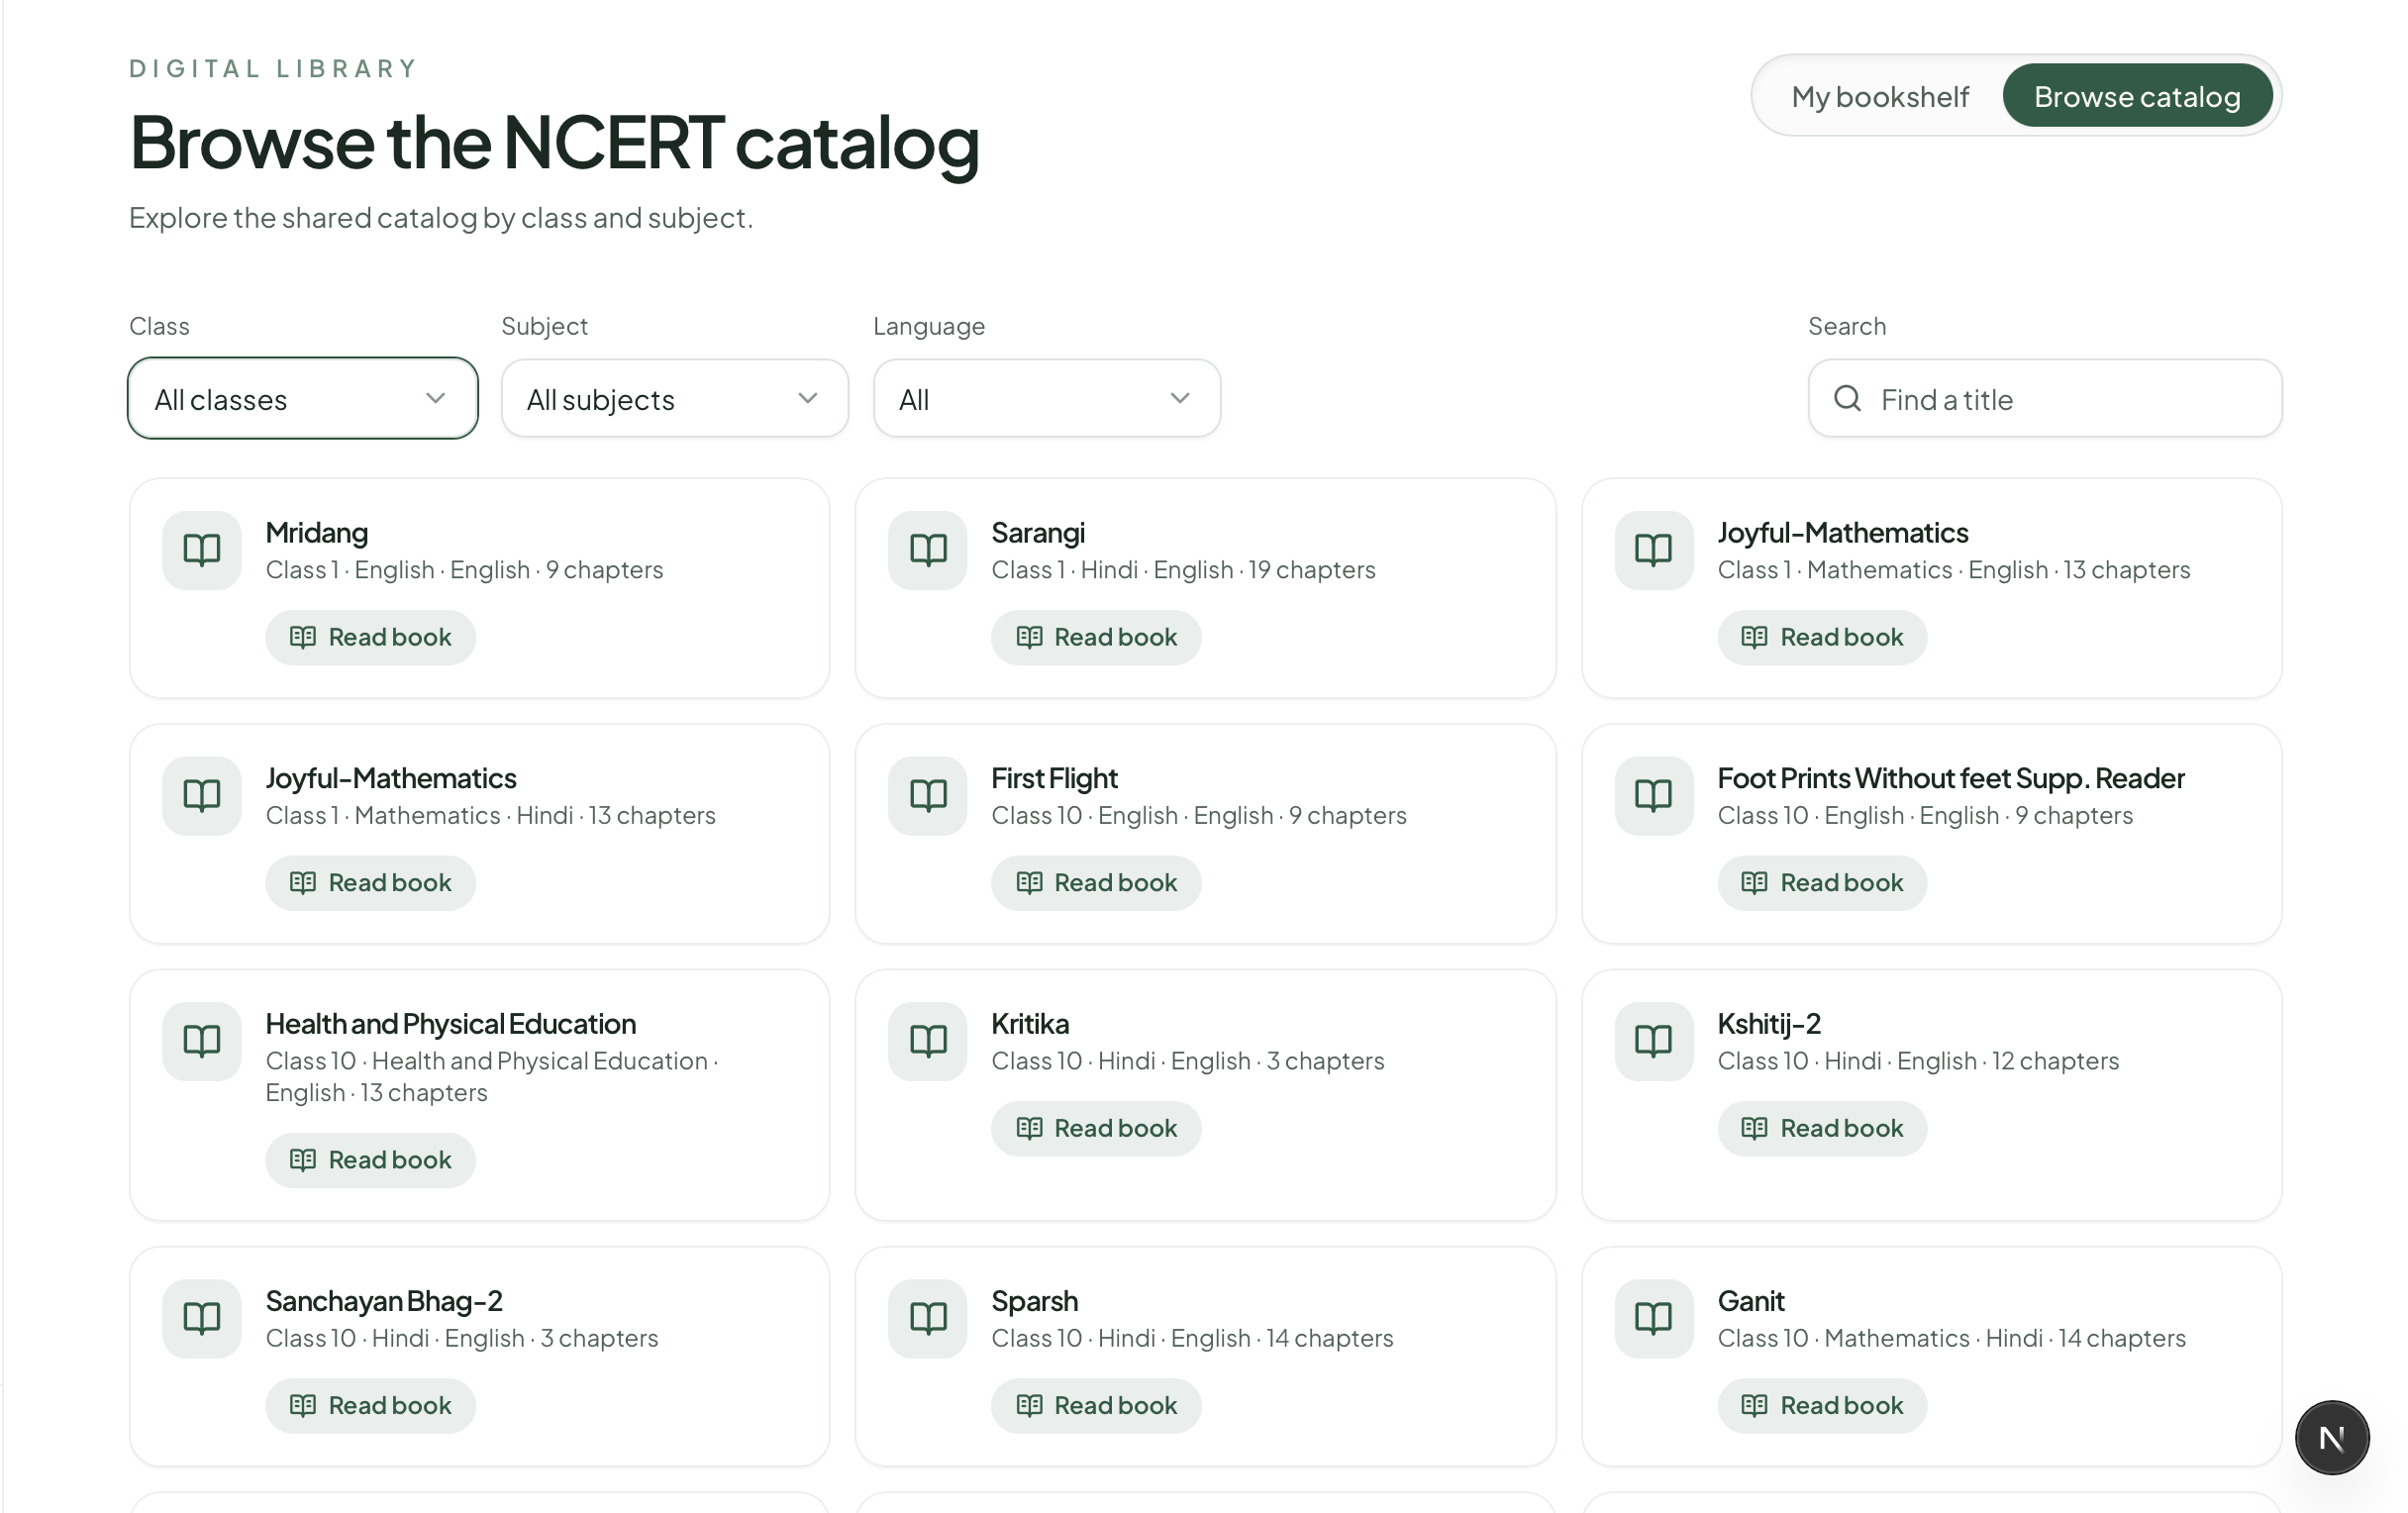2408x1513 pixels.
Task: Click the magnifier icon in the search field
Action: pos(1847,399)
